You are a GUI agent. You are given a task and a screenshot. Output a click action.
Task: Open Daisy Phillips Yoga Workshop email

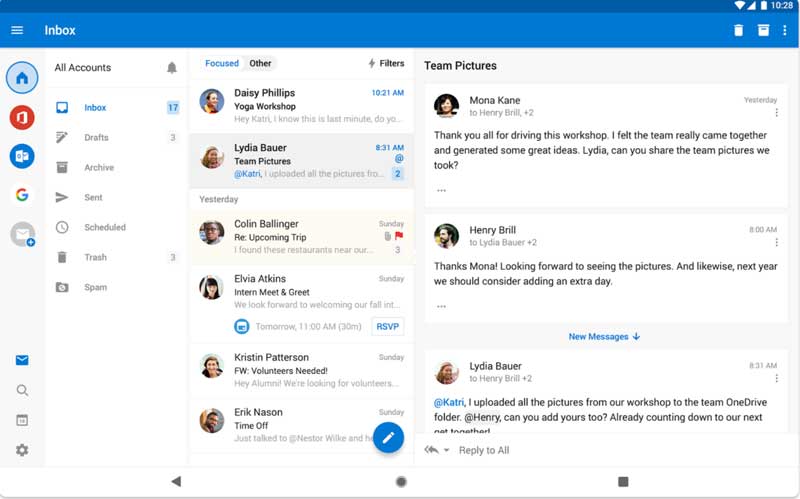coord(302,106)
